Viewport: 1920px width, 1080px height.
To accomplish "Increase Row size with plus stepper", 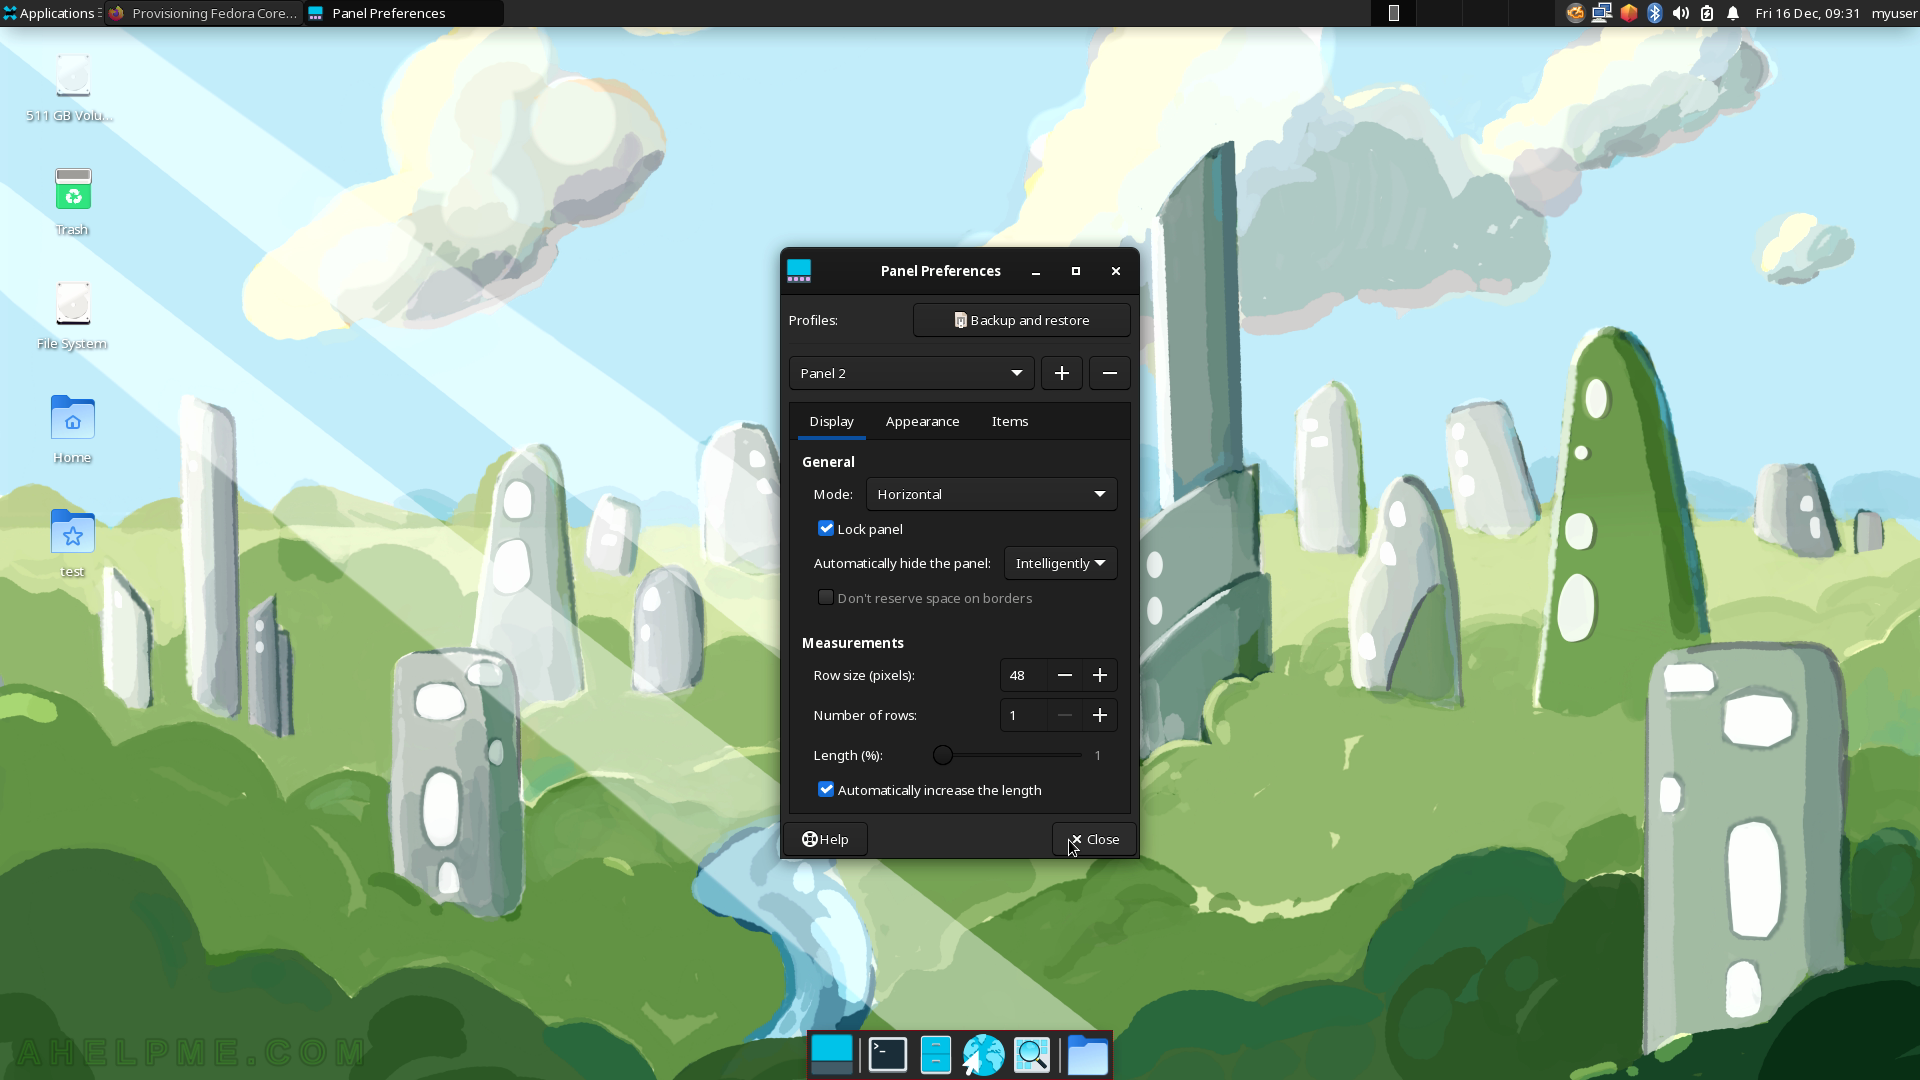I will pos(1100,675).
